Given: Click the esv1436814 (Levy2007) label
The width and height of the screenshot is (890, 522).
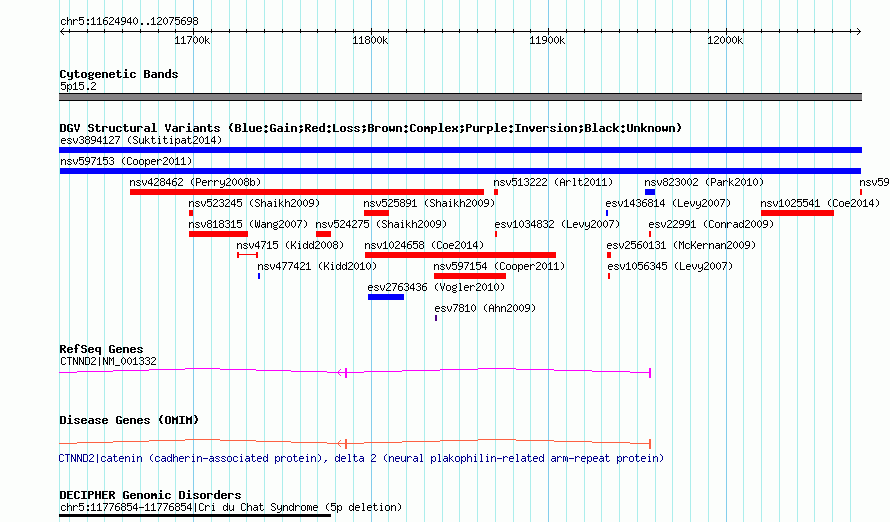Looking at the screenshot, I should 668,203.
